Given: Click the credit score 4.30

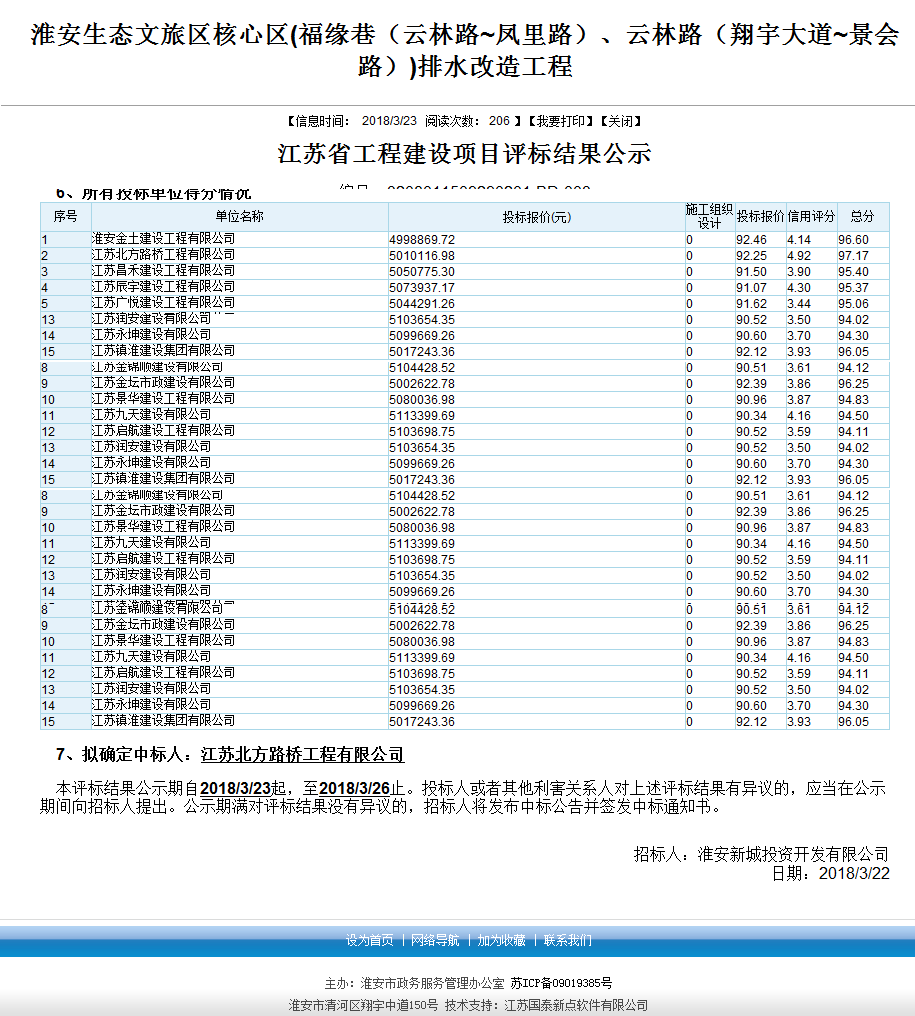Looking at the screenshot, I should [x=799, y=288].
